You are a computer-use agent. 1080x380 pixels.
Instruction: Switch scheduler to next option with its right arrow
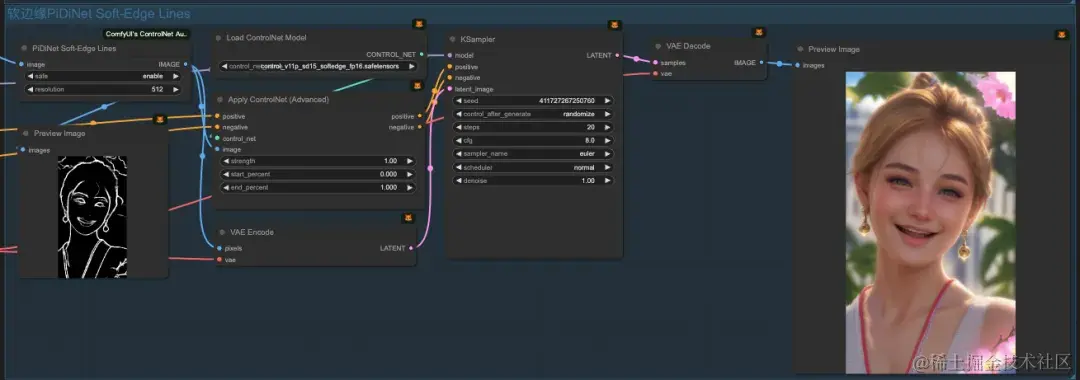point(607,167)
